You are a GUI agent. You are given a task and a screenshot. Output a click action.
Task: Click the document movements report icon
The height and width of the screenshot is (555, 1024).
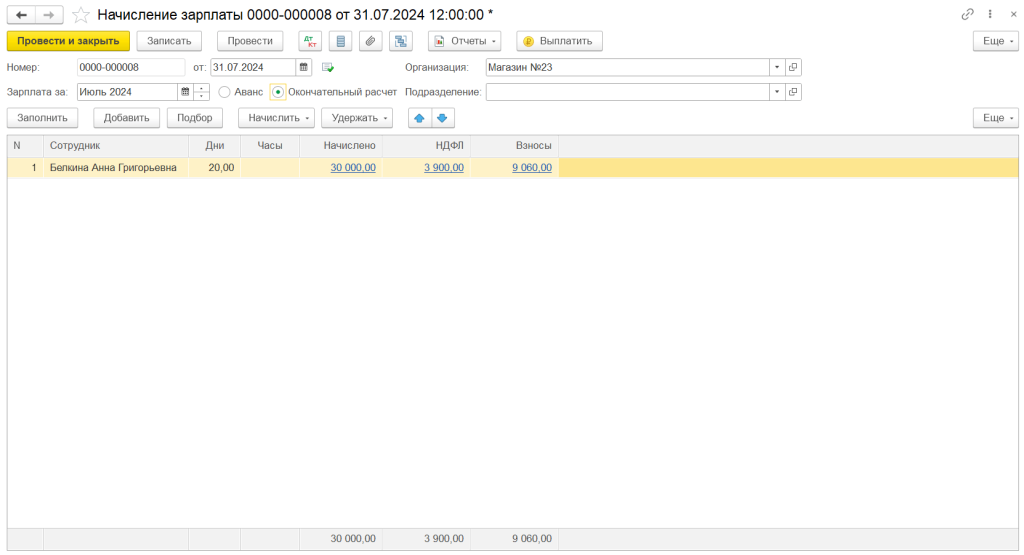click(341, 41)
